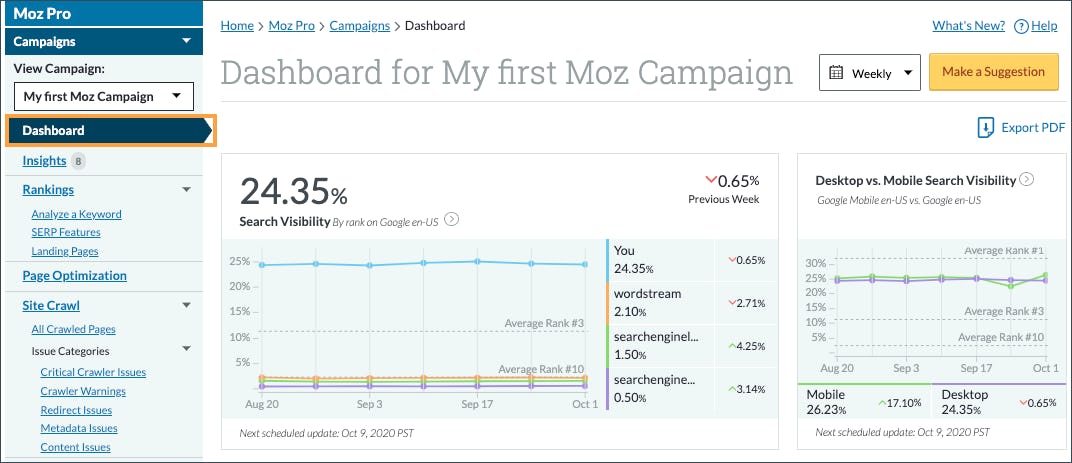
Task: Collapse the Rankings section arrow
Action: coord(186,189)
